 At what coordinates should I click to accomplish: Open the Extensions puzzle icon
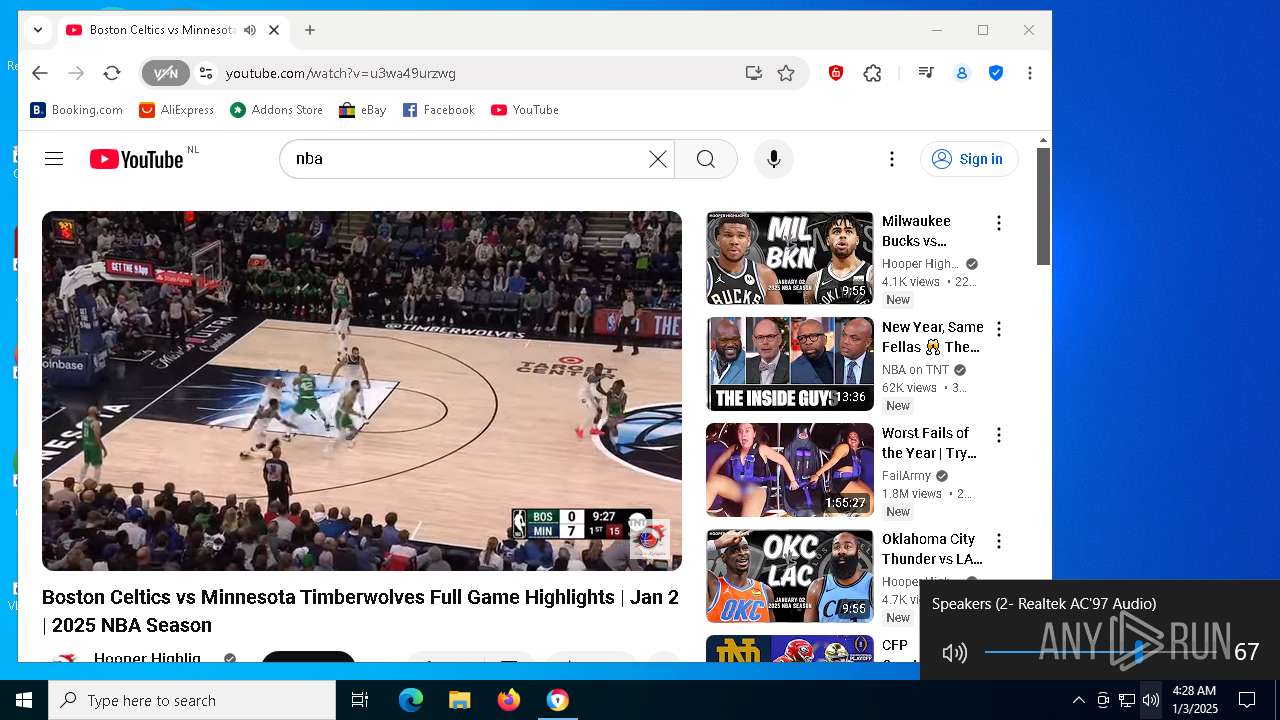click(x=872, y=73)
